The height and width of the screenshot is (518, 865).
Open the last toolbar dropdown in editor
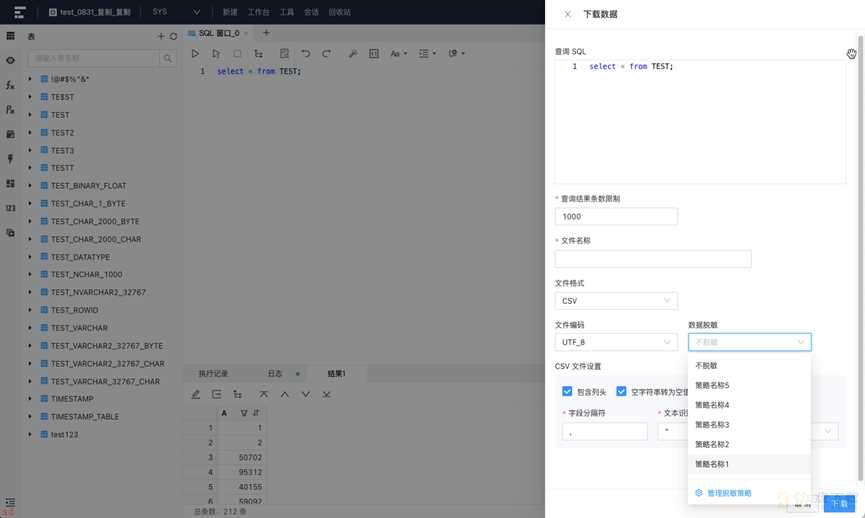[456, 54]
